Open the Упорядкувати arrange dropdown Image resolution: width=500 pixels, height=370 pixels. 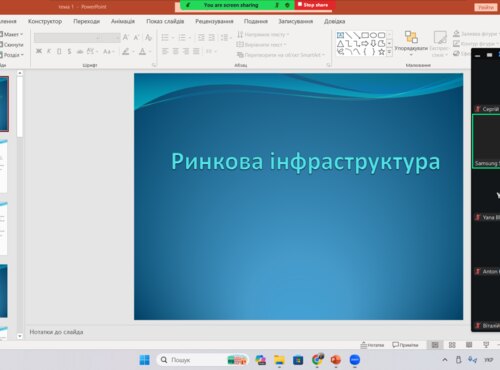411,44
